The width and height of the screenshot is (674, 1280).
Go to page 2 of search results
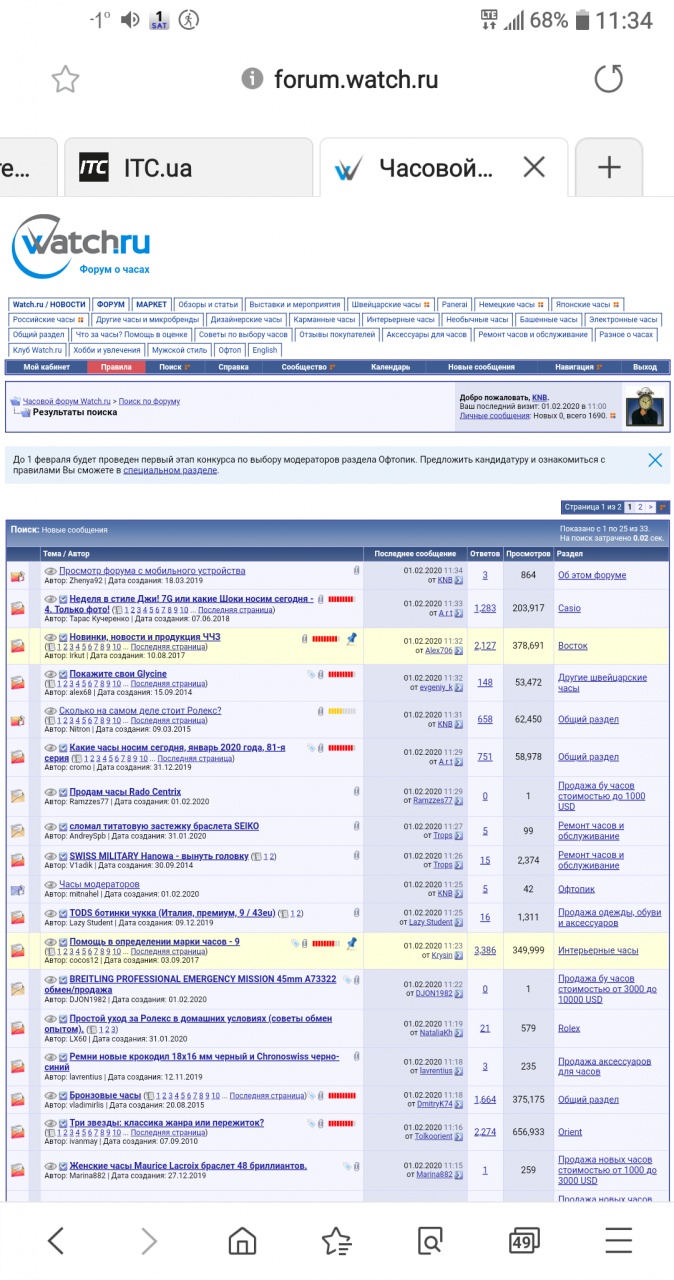(x=641, y=507)
